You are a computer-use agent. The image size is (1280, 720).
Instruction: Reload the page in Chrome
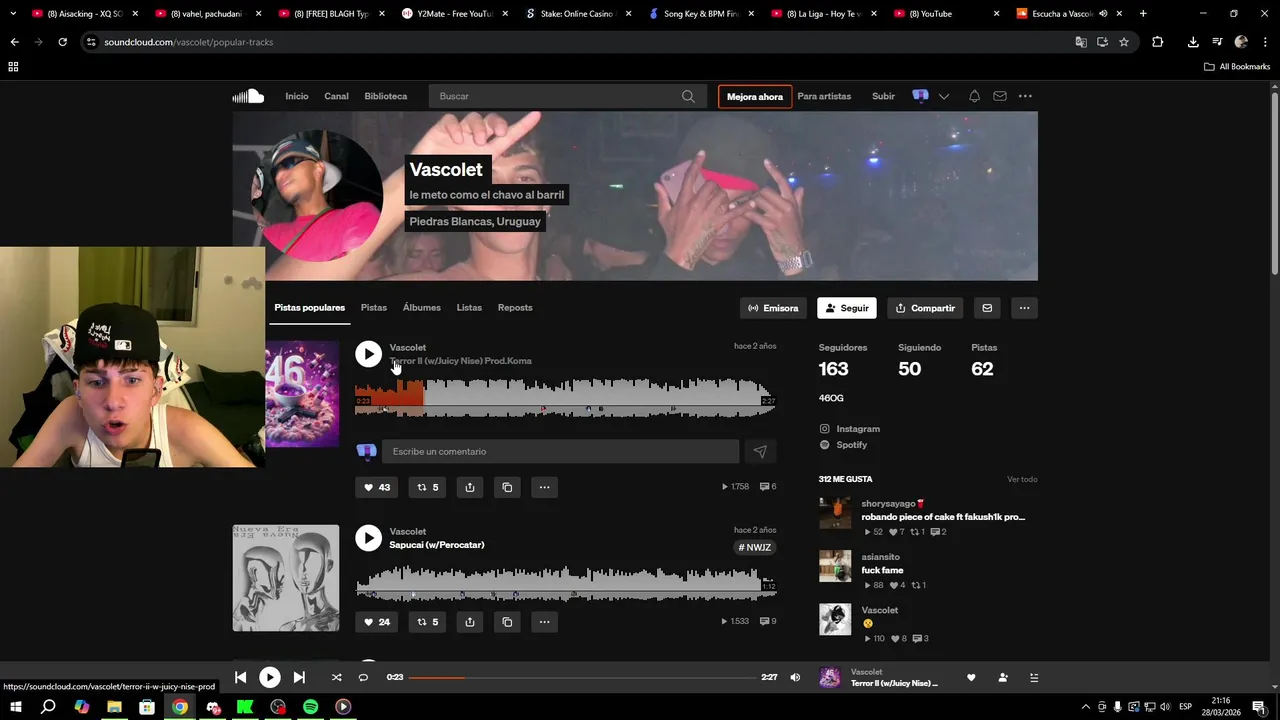62,42
